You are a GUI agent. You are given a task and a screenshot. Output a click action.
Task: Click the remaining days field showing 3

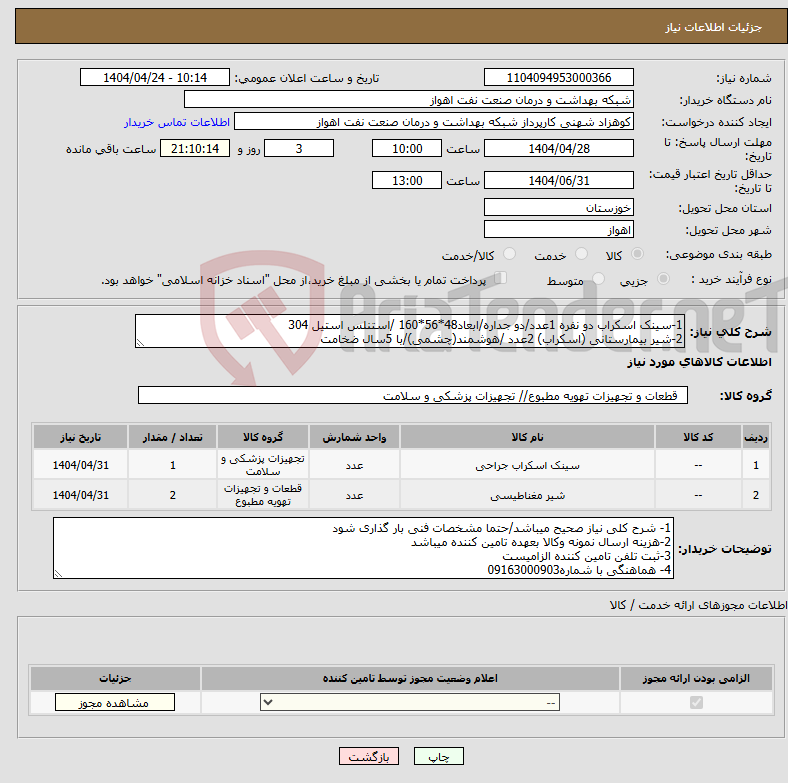coord(299,148)
